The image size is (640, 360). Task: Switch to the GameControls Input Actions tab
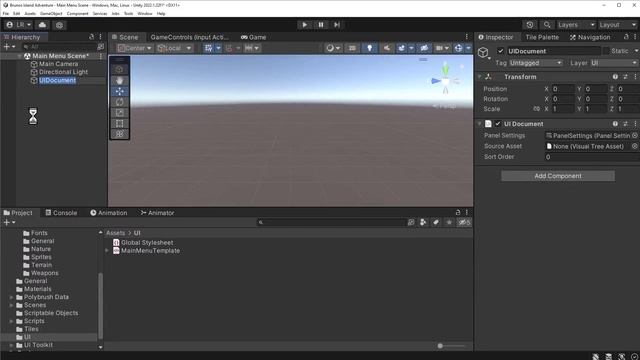189,37
